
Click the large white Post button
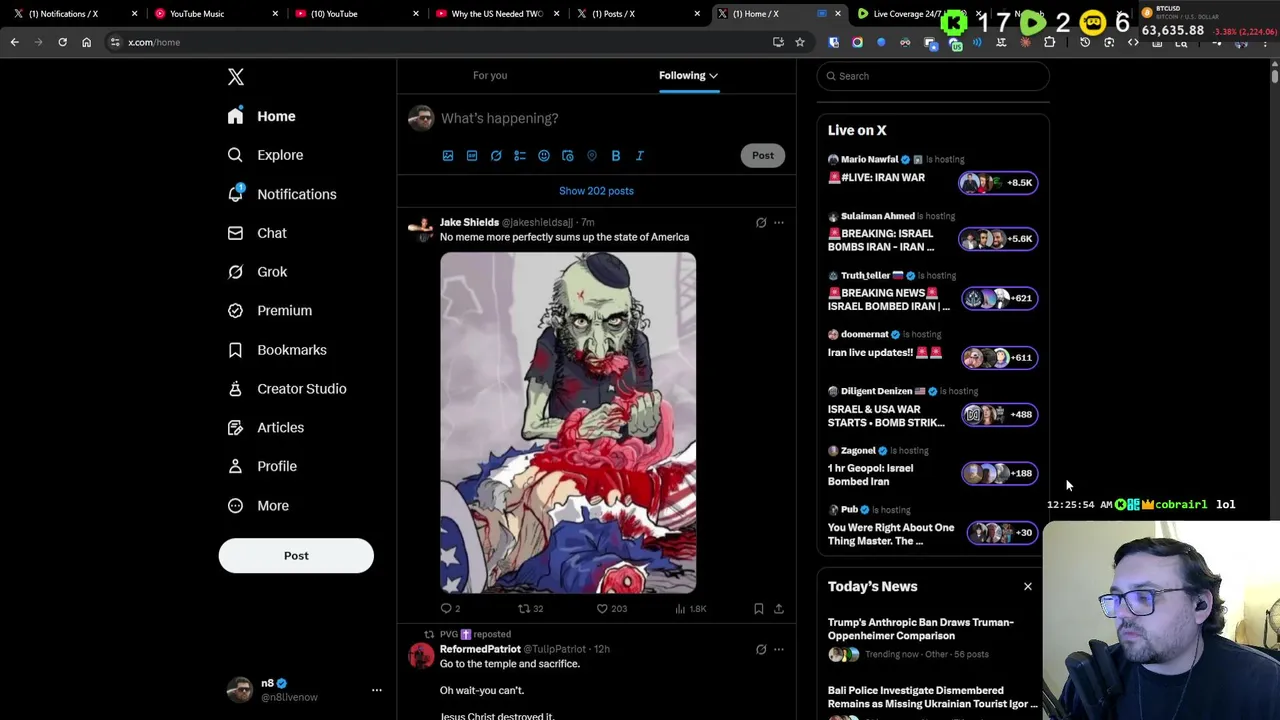click(x=296, y=556)
